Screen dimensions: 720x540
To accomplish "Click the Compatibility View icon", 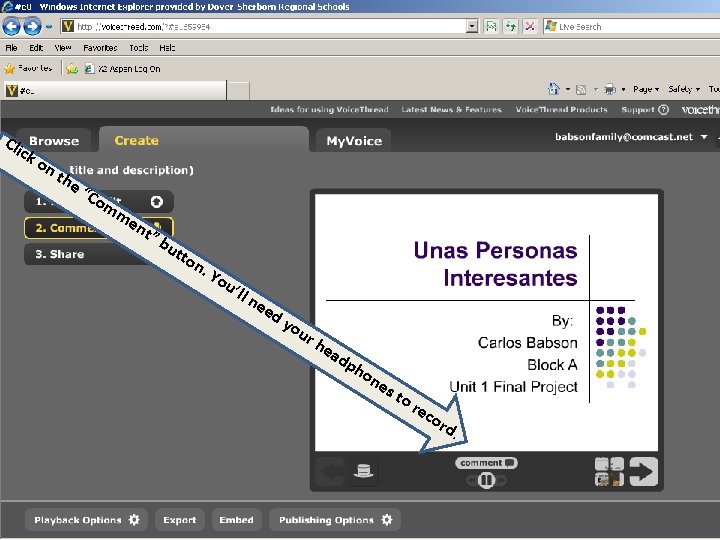I will (491, 27).
